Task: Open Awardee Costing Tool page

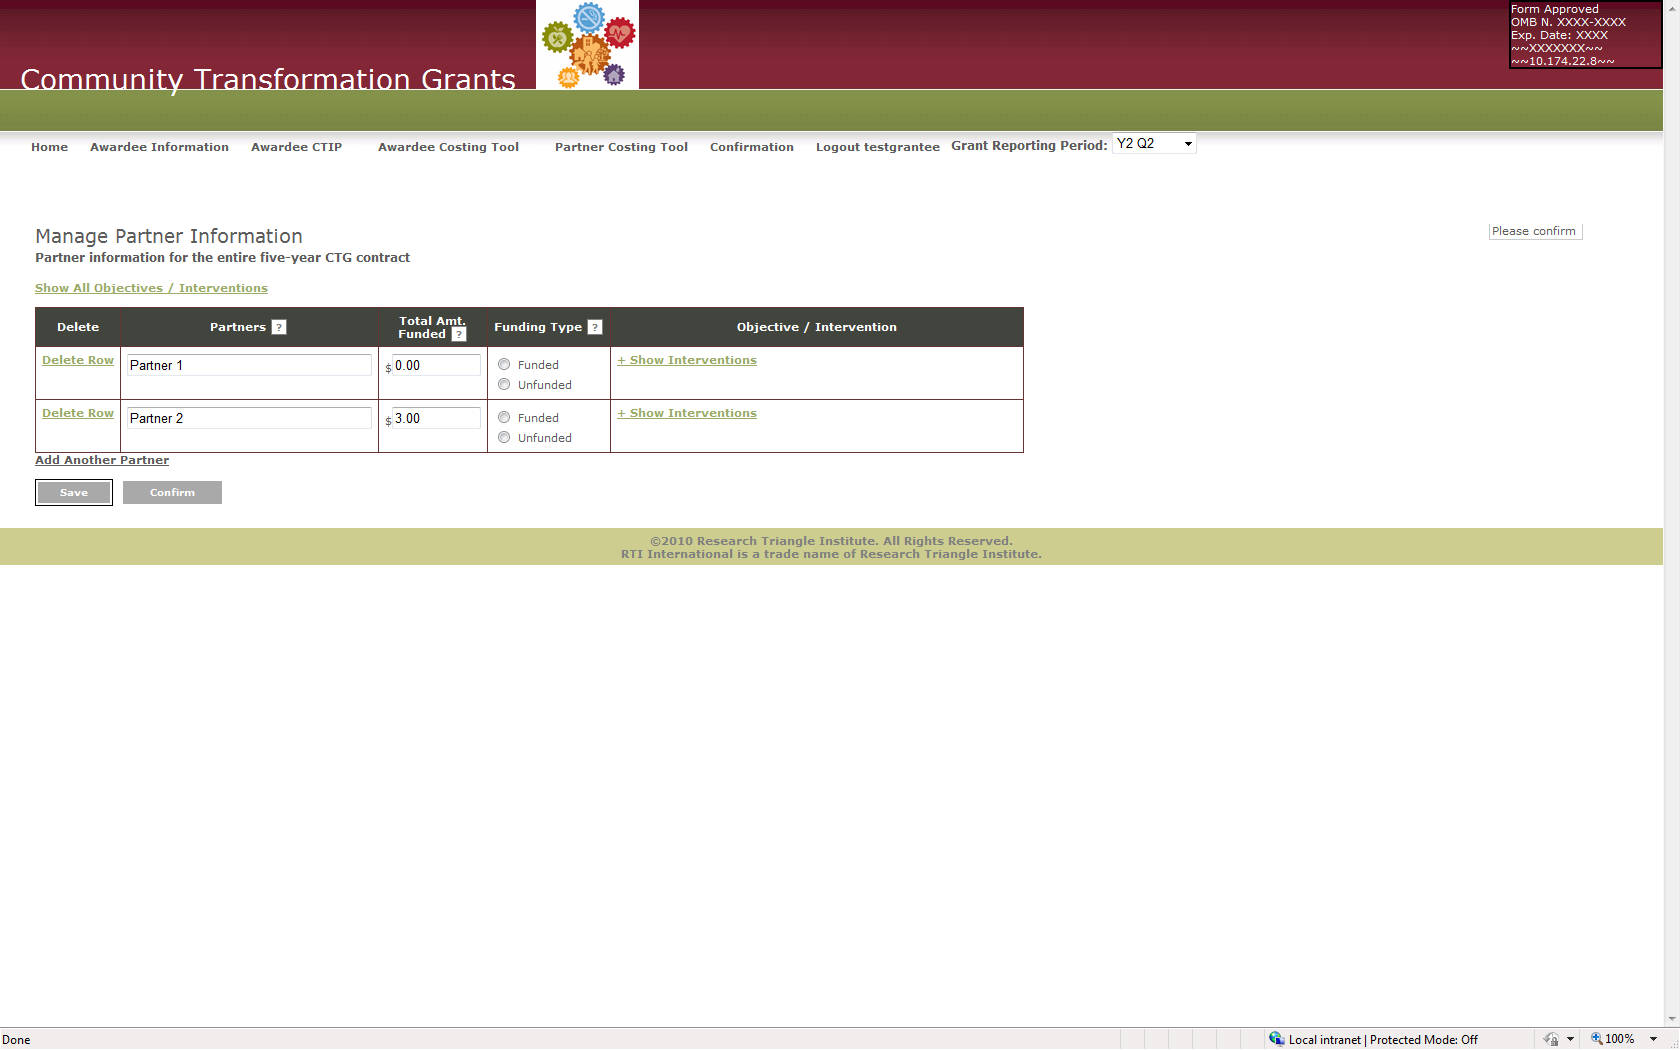Action: tap(449, 147)
